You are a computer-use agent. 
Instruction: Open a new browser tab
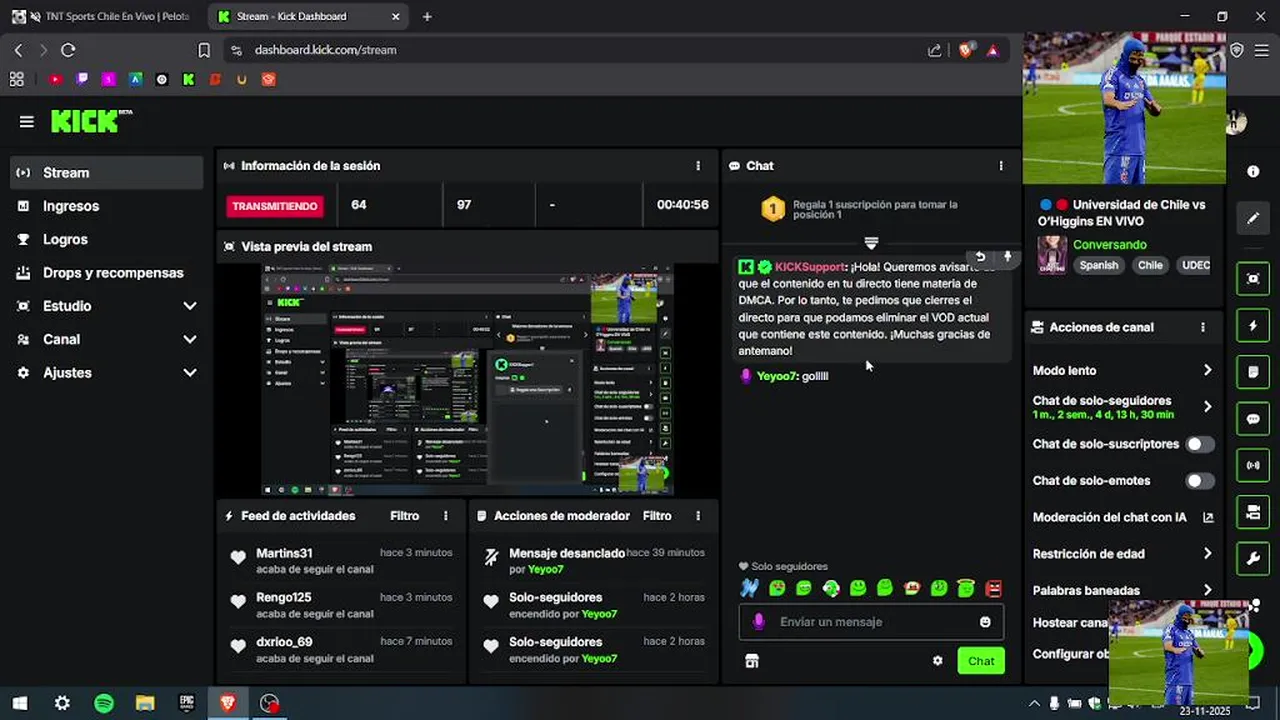coord(427,17)
